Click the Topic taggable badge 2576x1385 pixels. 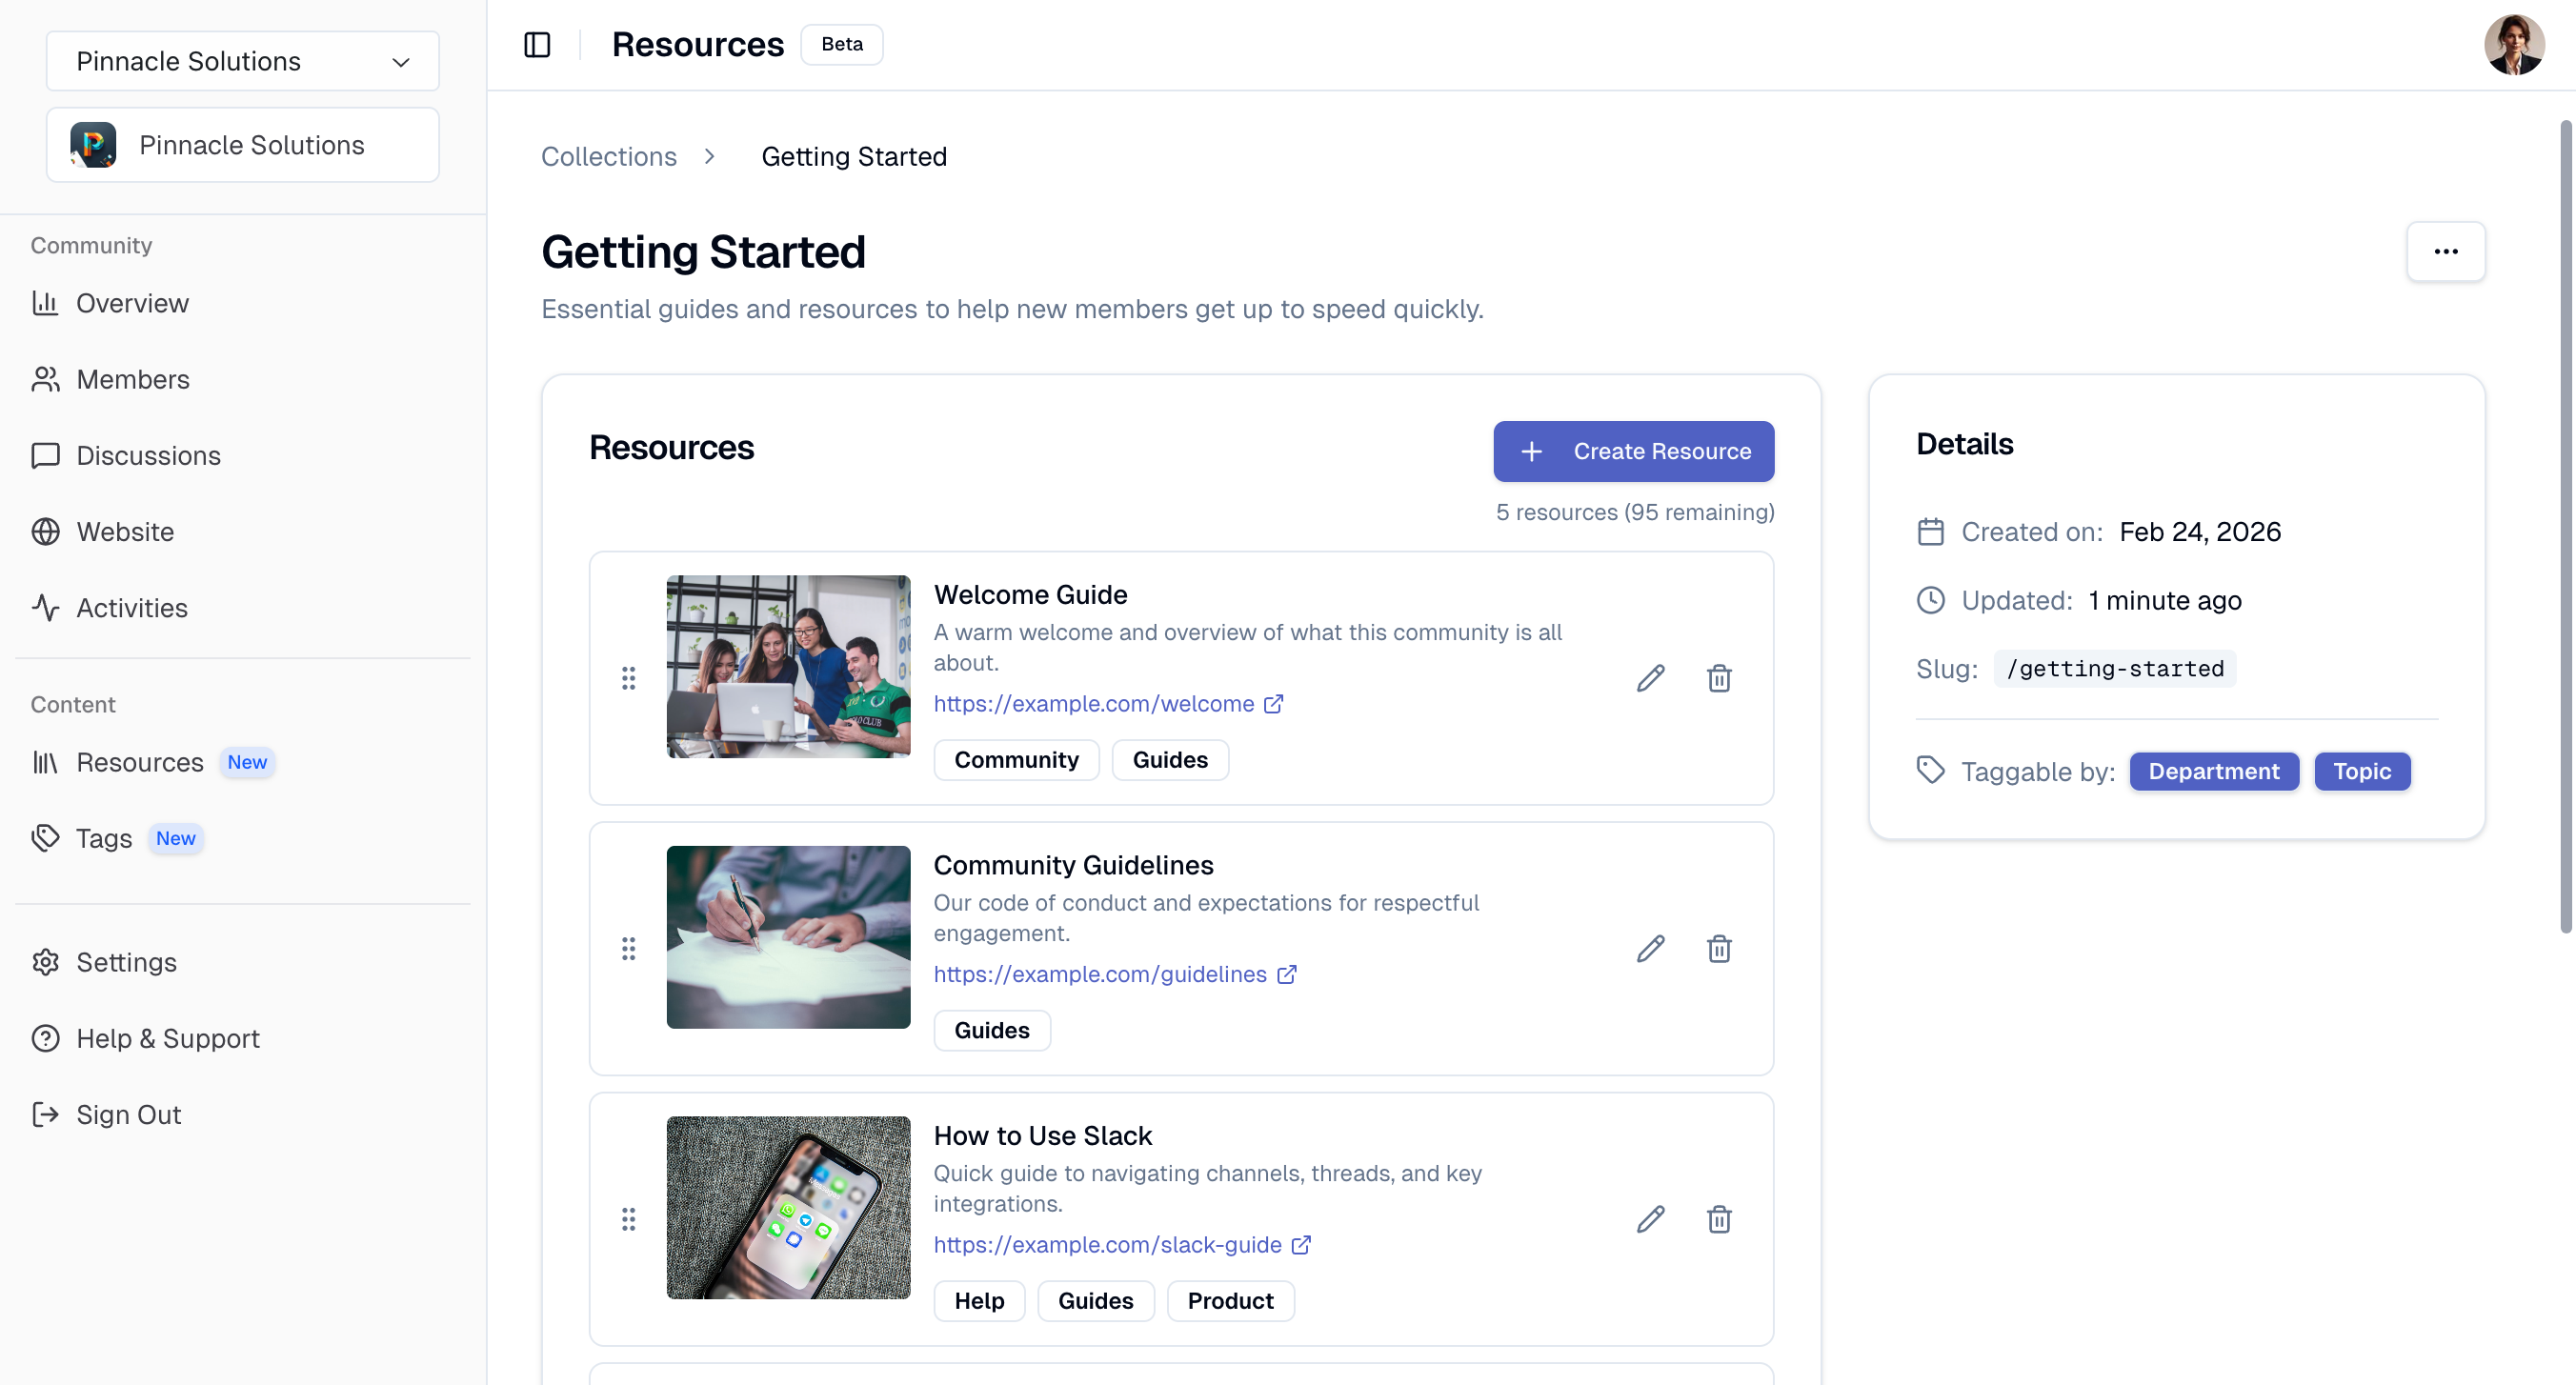[2362, 771]
